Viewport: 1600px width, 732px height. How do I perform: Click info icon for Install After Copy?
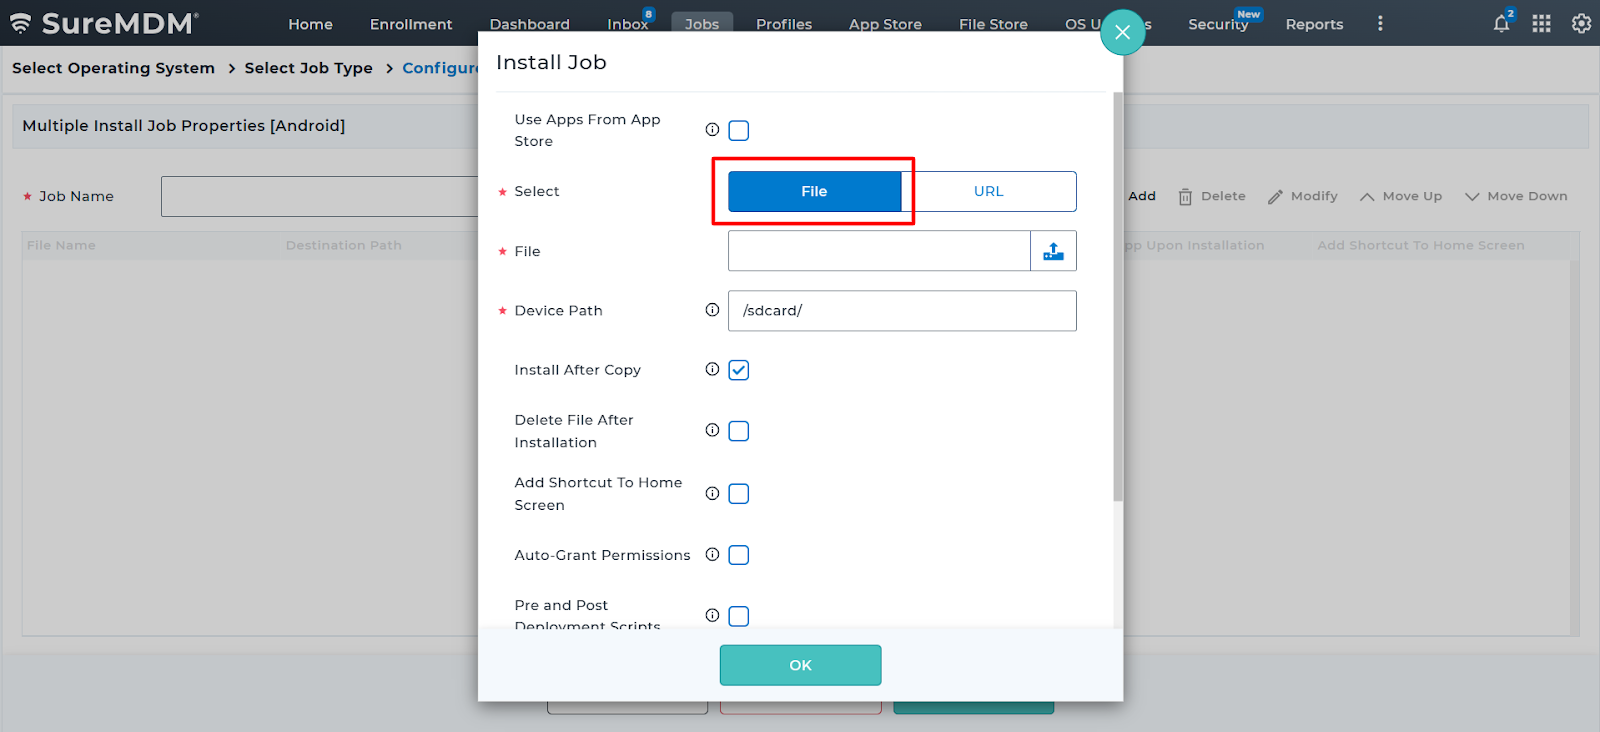(x=712, y=369)
